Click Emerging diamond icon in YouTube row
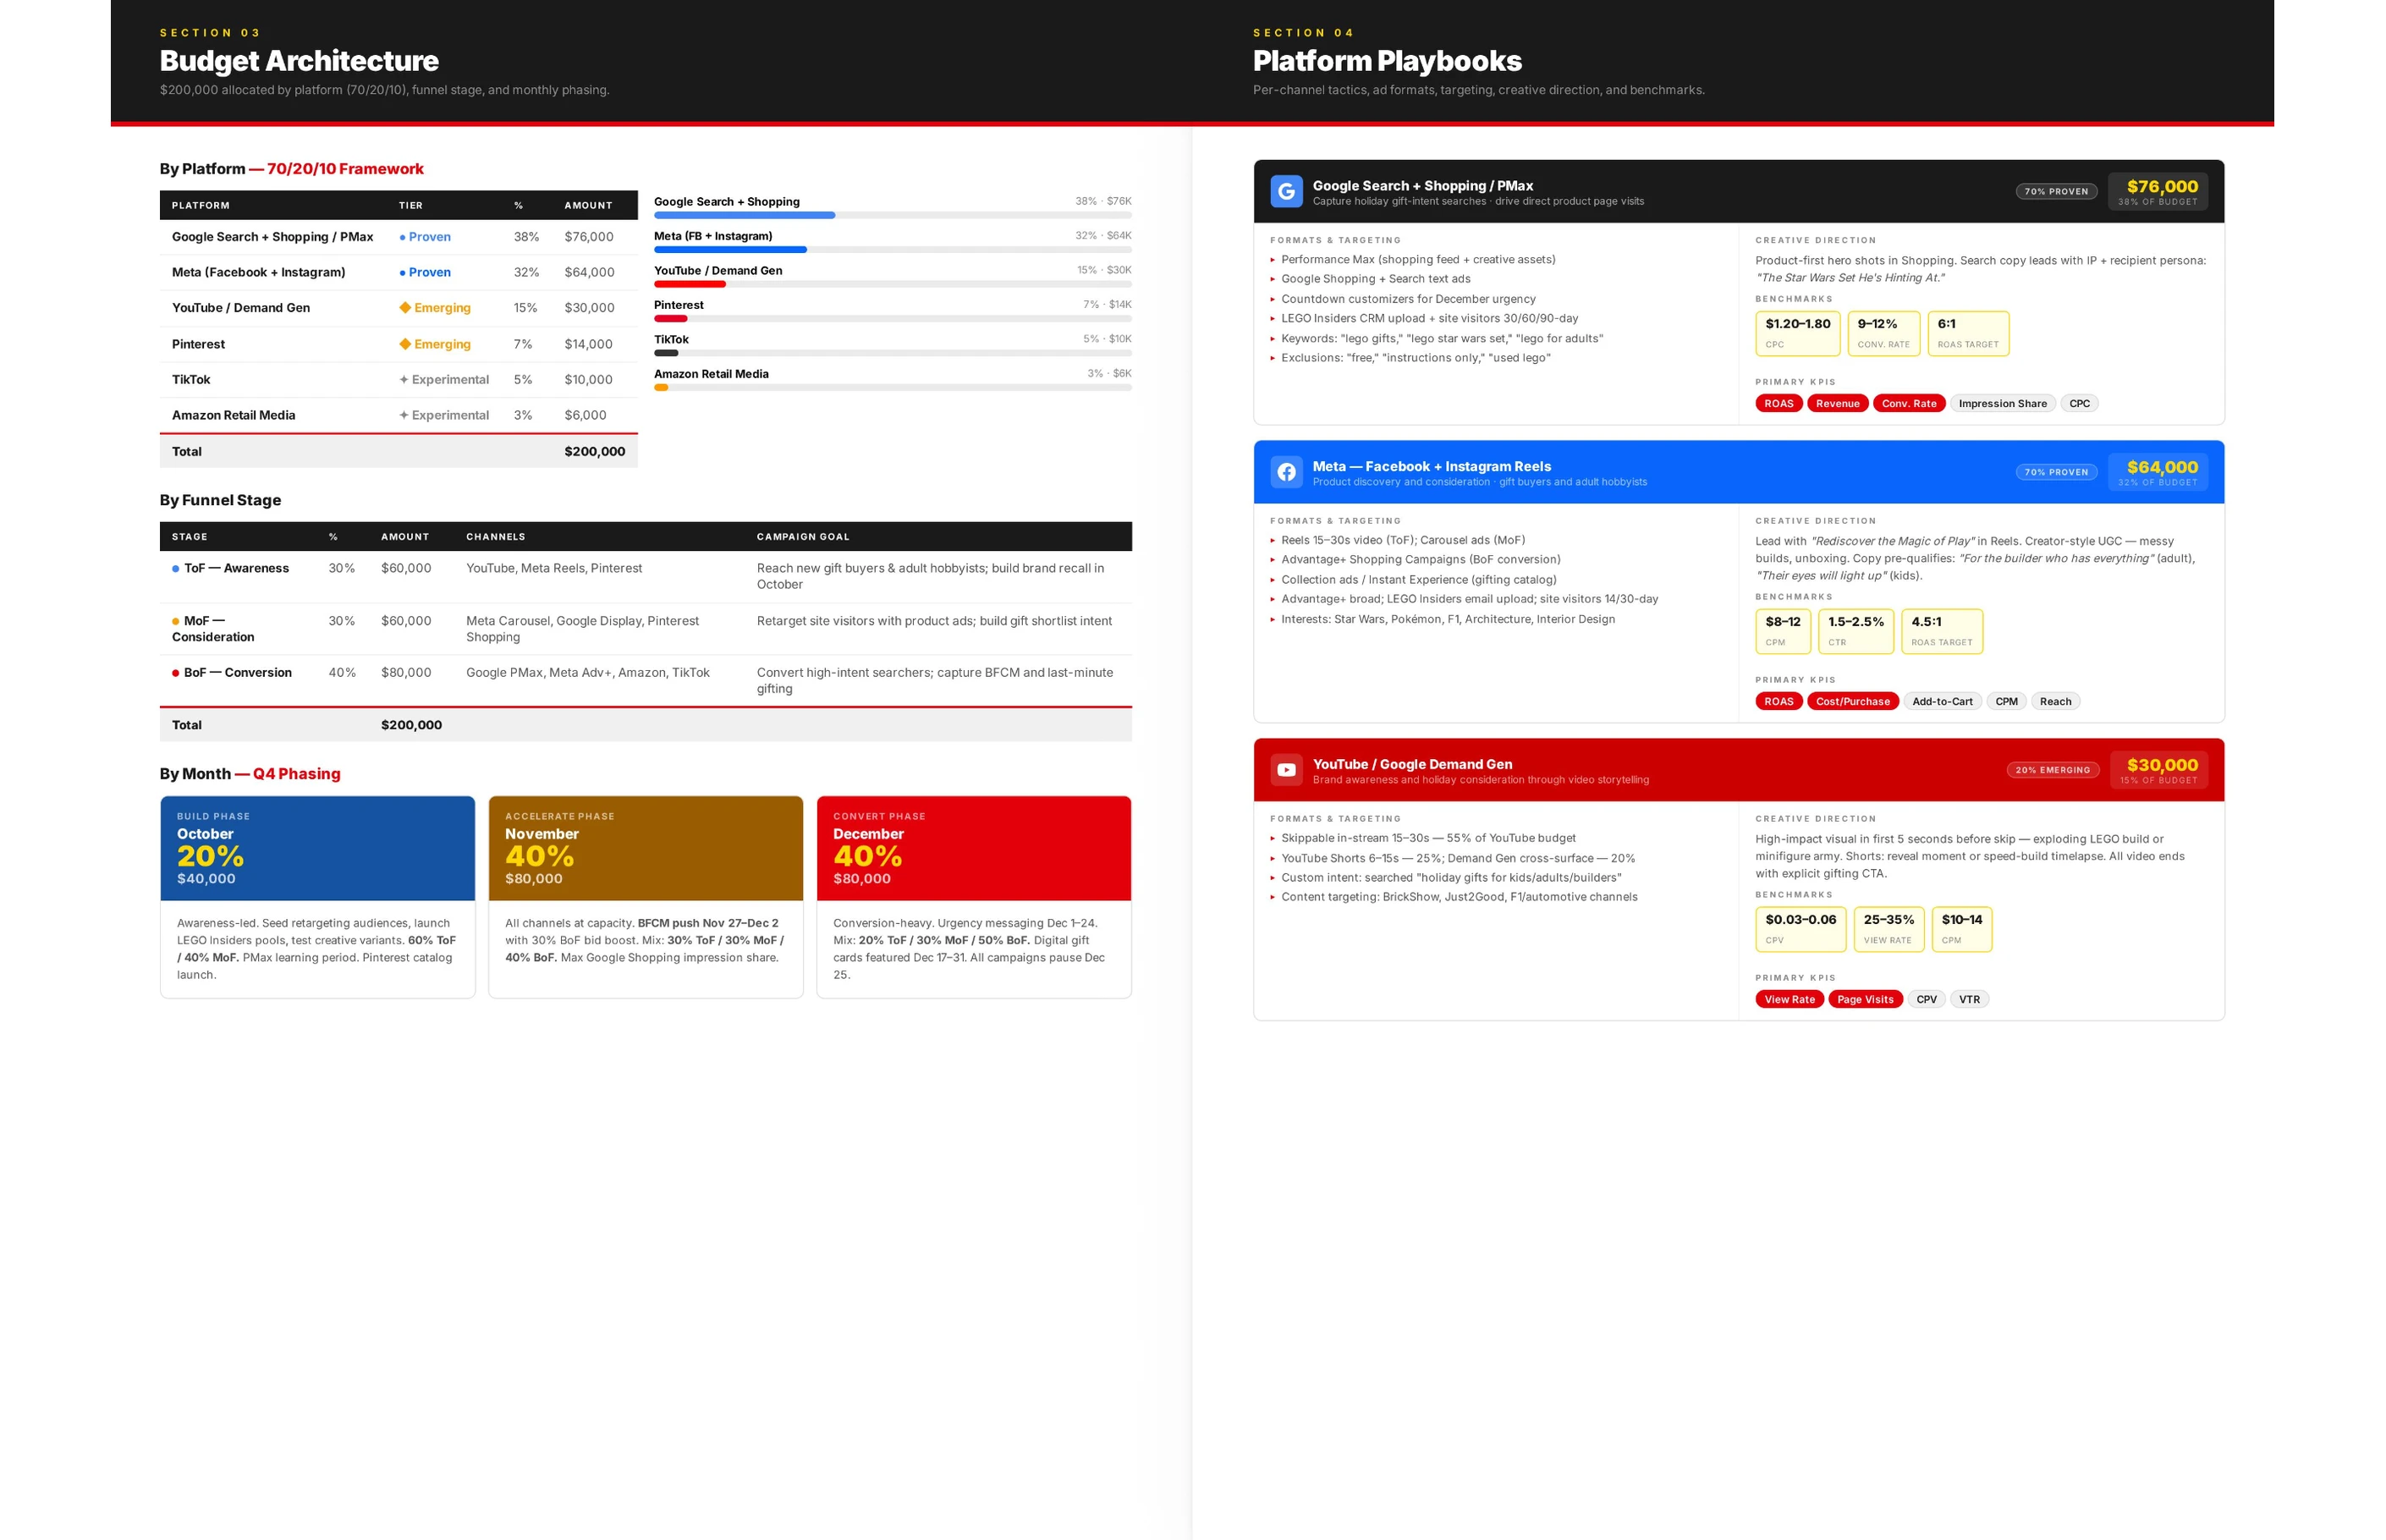 coord(405,308)
